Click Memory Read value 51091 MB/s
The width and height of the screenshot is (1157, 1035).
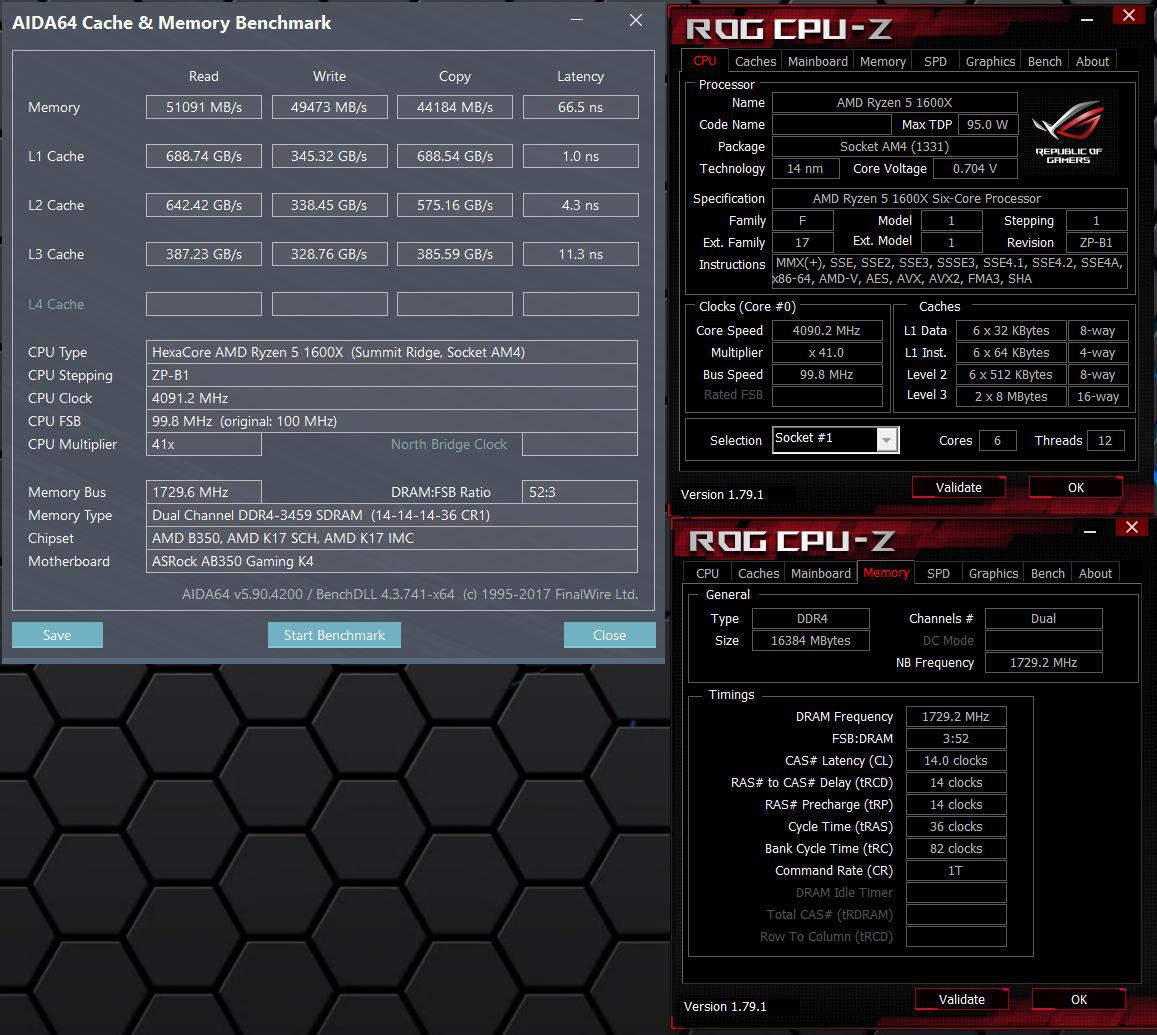click(x=204, y=107)
